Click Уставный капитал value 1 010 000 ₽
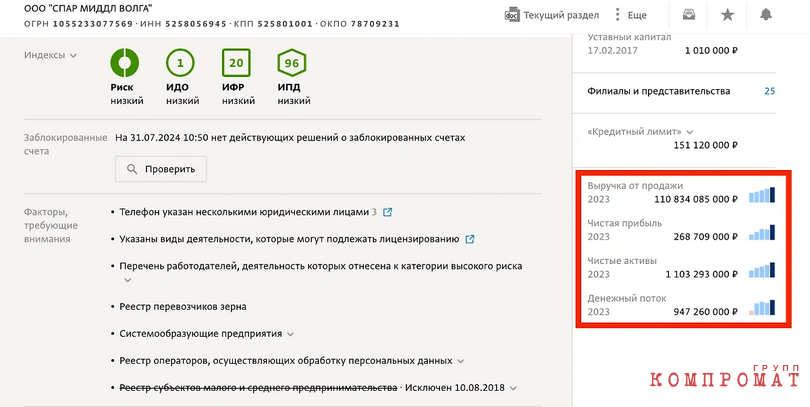 coord(711,51)
